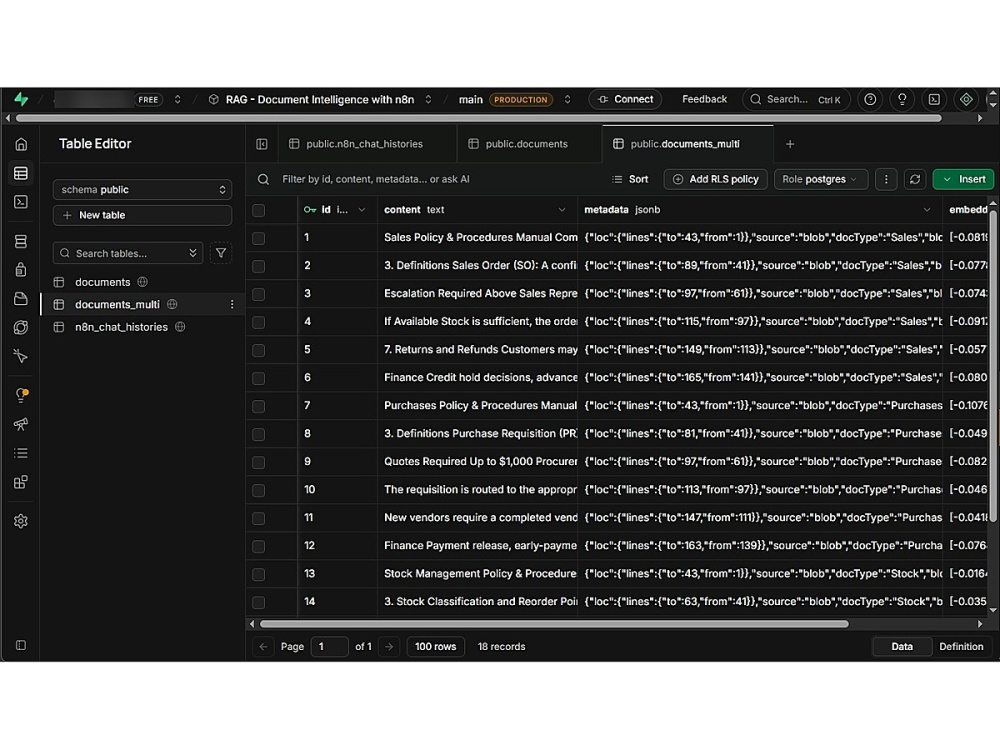Viewport: 1000px width, 750px height.
Task: Click the horizontal scrollbar under the table
Action: pos(554,624)
